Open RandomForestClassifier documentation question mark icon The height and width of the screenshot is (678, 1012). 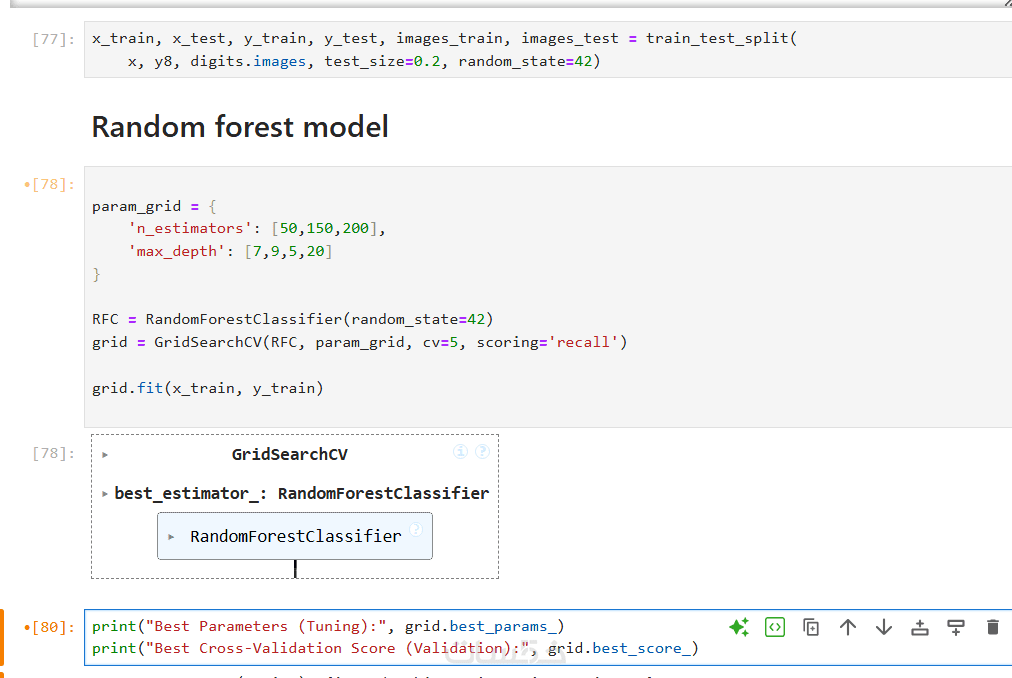(415, 530)
